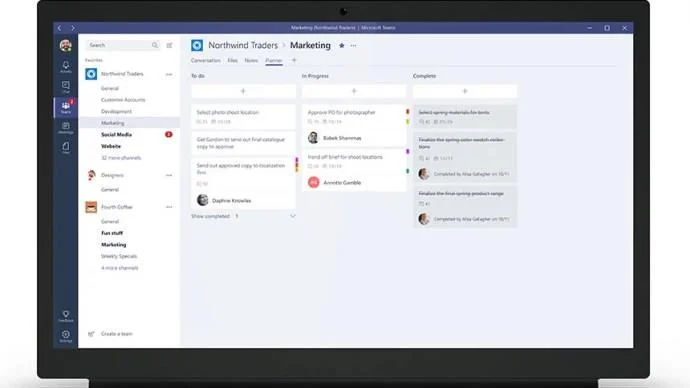The image size is (690, 388).
Task: Open the Select photo shoot location task card
Action: [x=243, y=117]
